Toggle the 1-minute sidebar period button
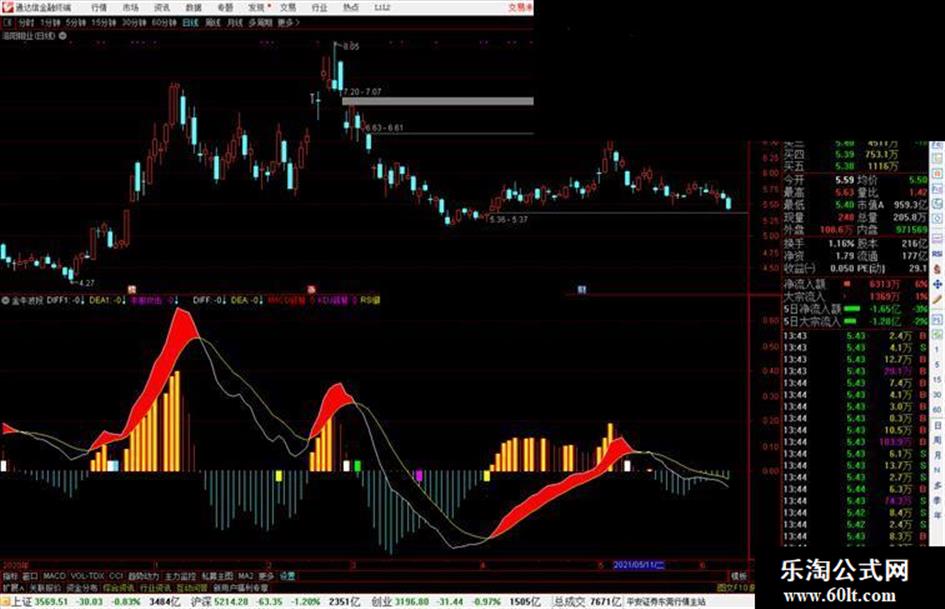 pos(937,350)
